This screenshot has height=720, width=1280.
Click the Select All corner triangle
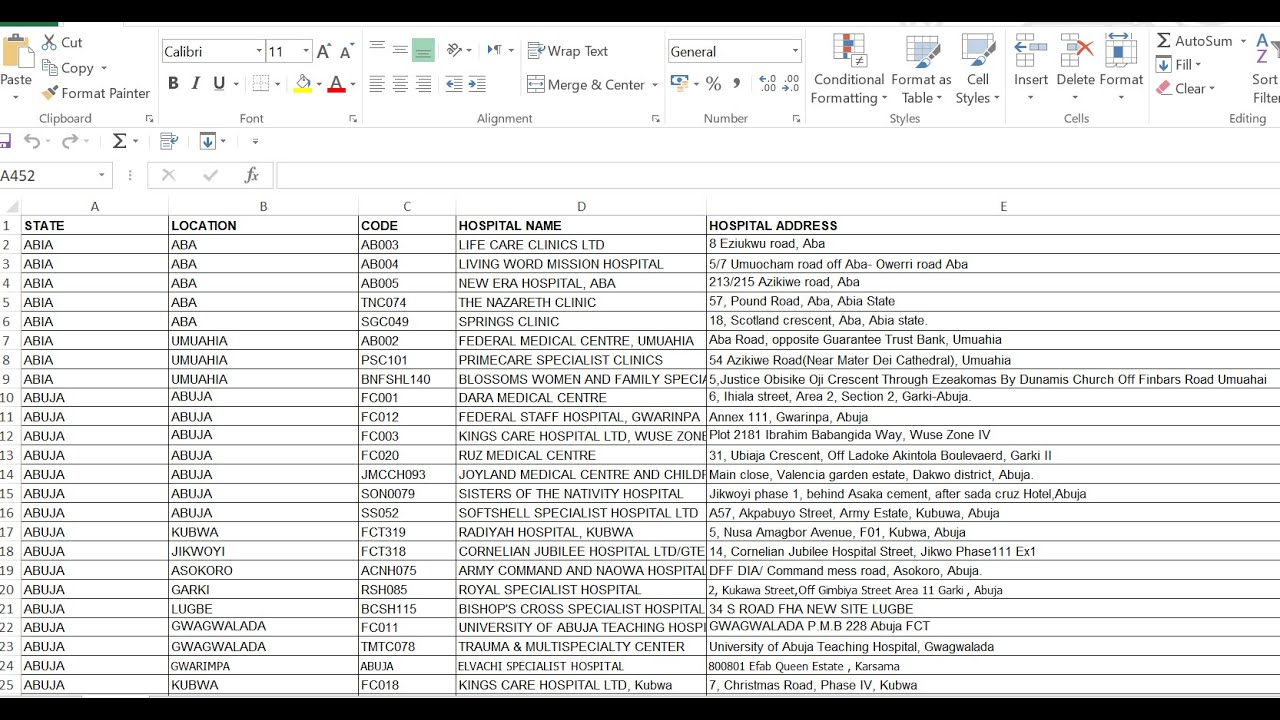(12, 207)
